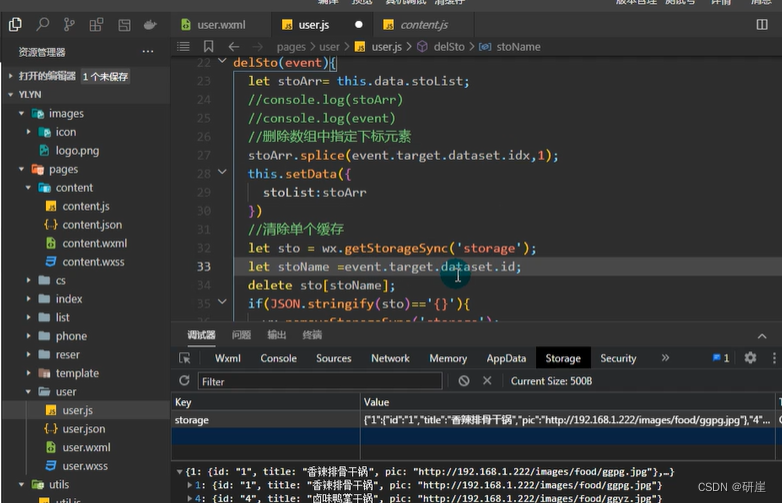782x503 pixels.
Task: Collapse the YLYN project root
Action: [10, 94]
